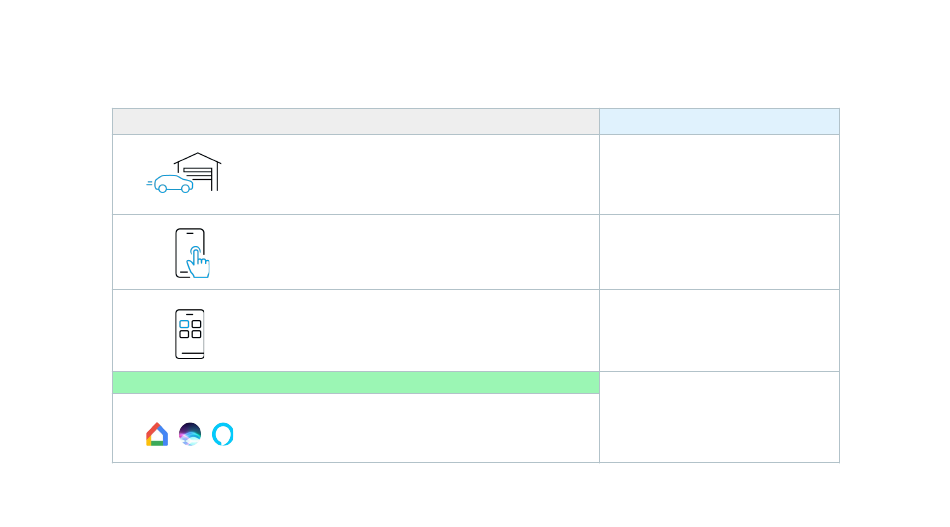Click empty right cell beside app grid phone
950x527 pixels.
pos(719,331)
